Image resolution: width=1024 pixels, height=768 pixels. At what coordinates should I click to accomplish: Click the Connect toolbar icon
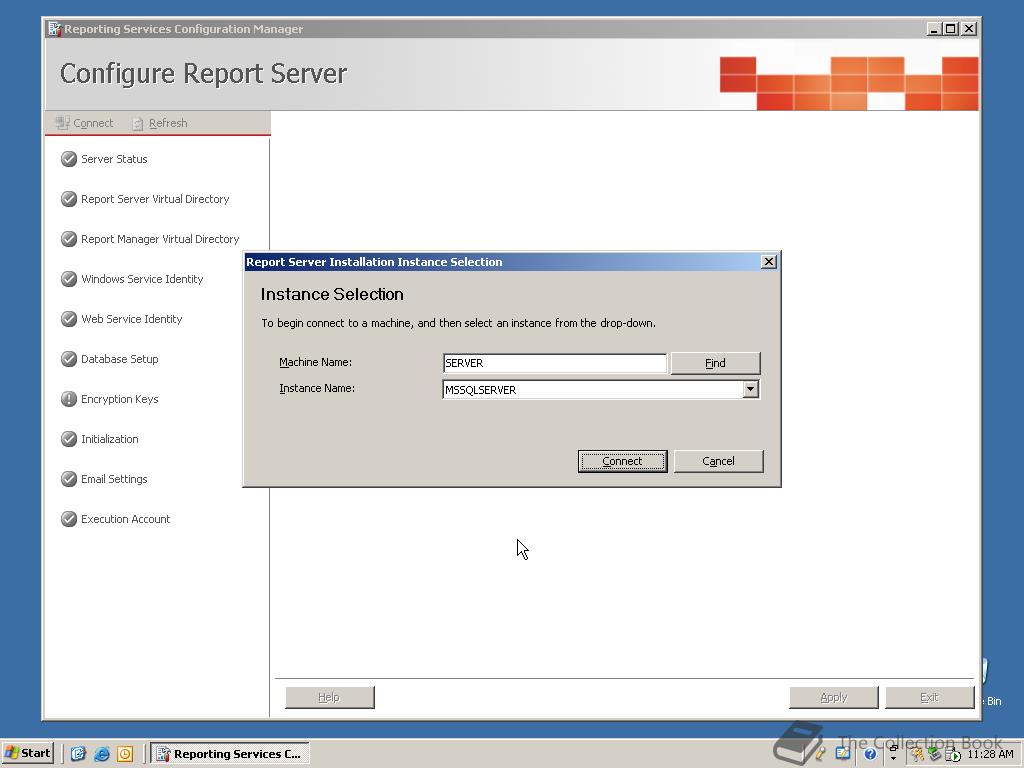(63, 123)
